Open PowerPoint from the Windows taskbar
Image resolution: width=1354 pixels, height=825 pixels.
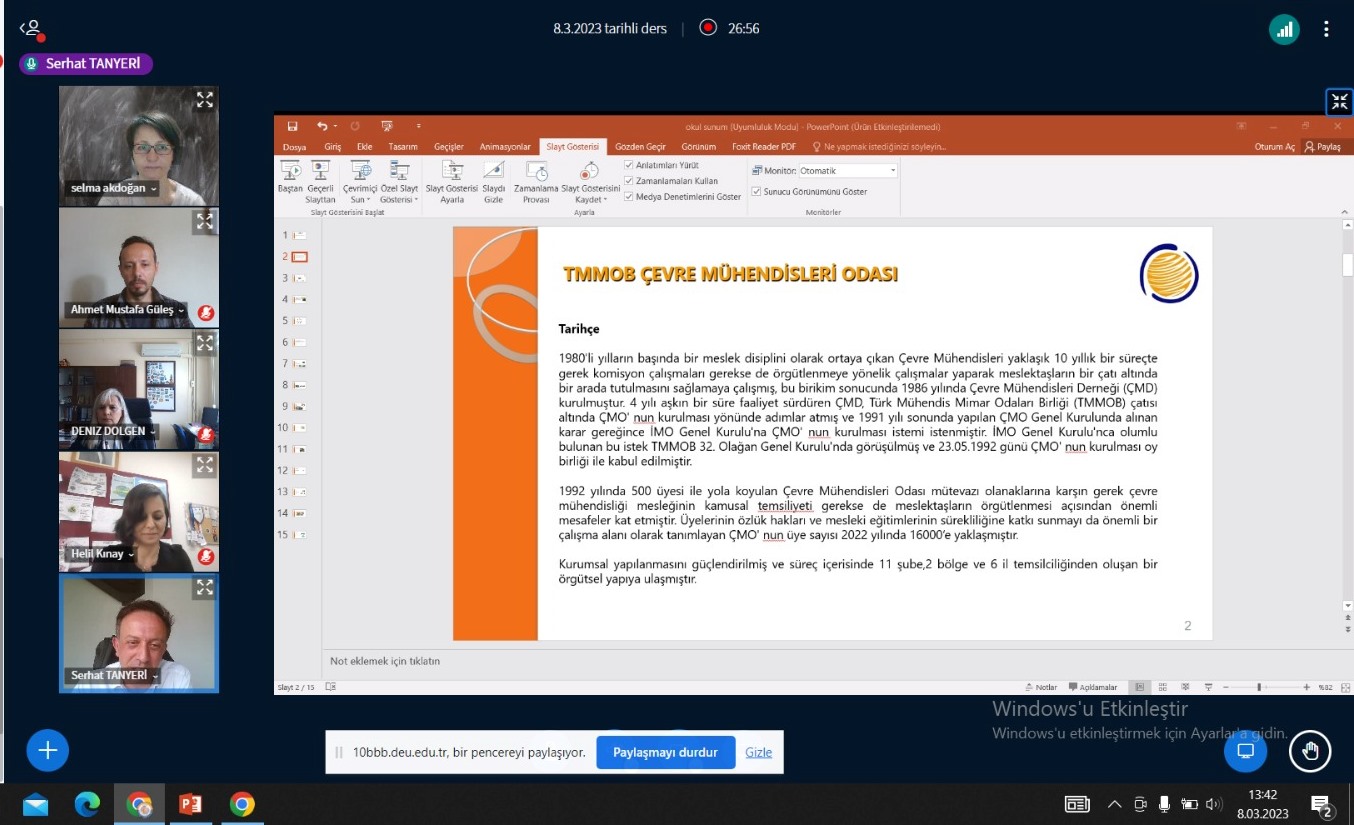tap(190, 804)
